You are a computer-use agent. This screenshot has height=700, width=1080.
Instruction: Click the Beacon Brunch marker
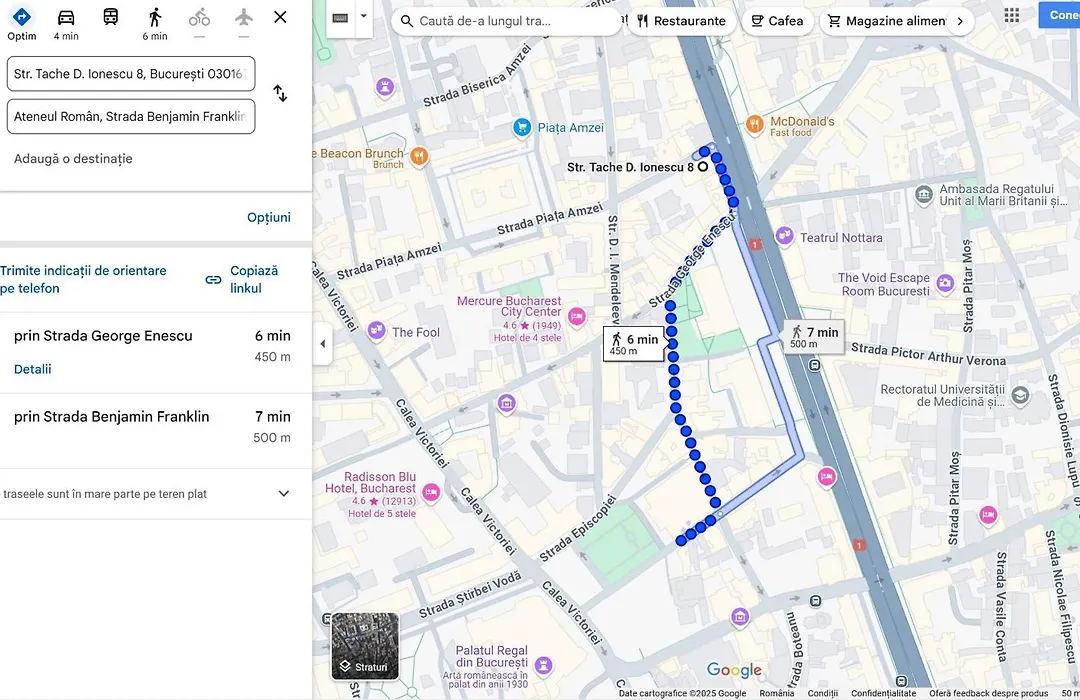(x=419, y=156)
